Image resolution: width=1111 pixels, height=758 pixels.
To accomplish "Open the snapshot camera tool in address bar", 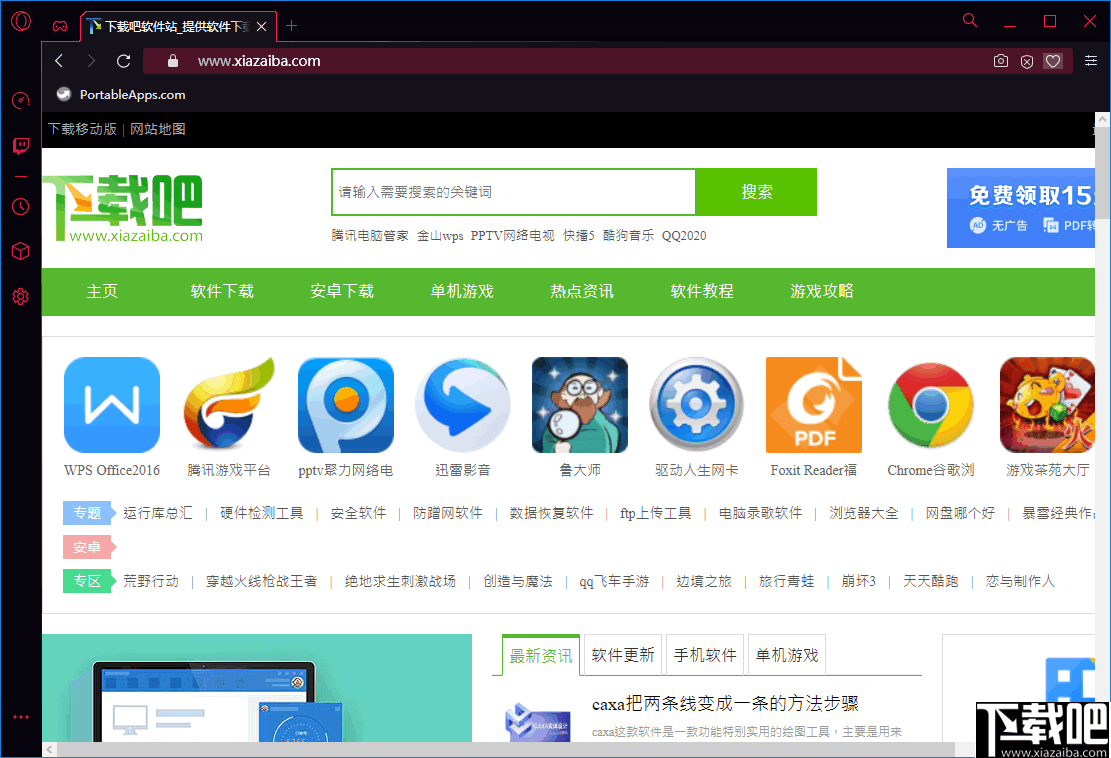I will pos(1000,61).
